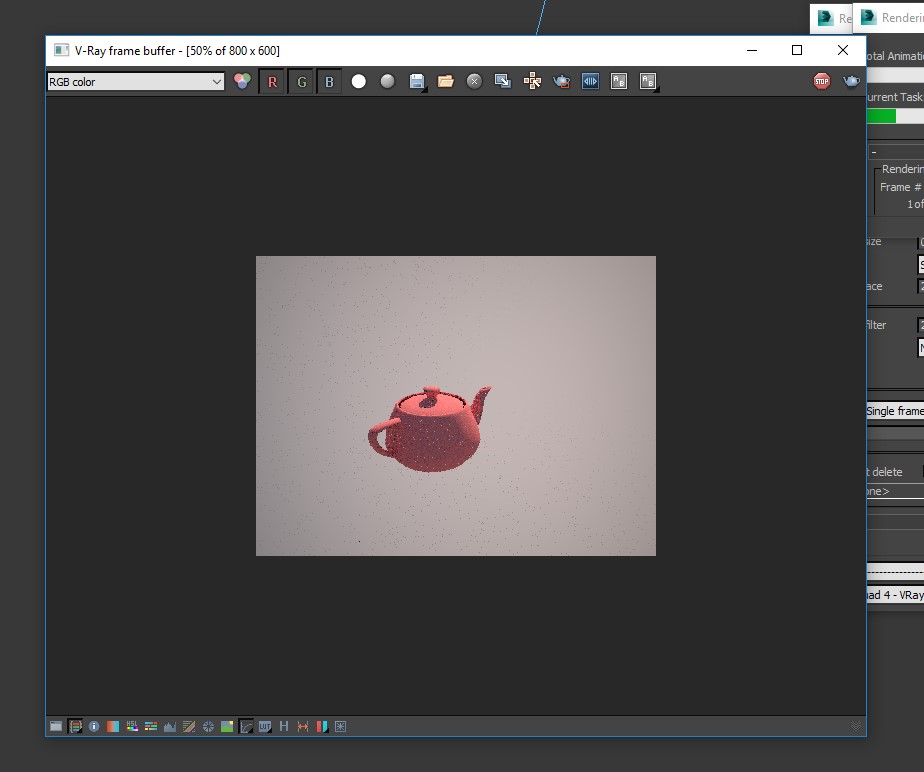Toggle the blue channel view

[x=329, y=82]
